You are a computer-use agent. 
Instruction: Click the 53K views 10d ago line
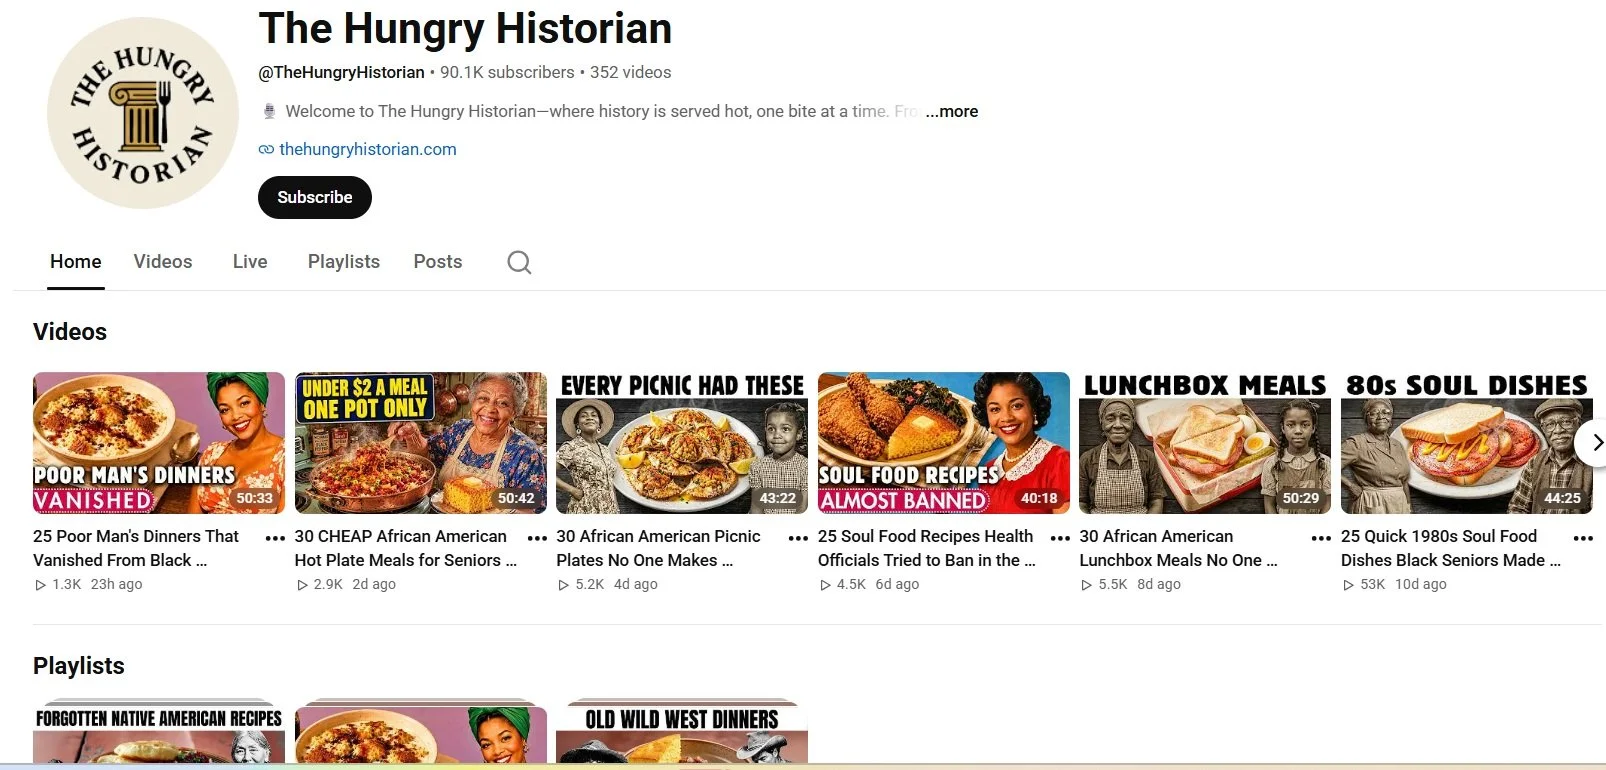pos(1394,584)
